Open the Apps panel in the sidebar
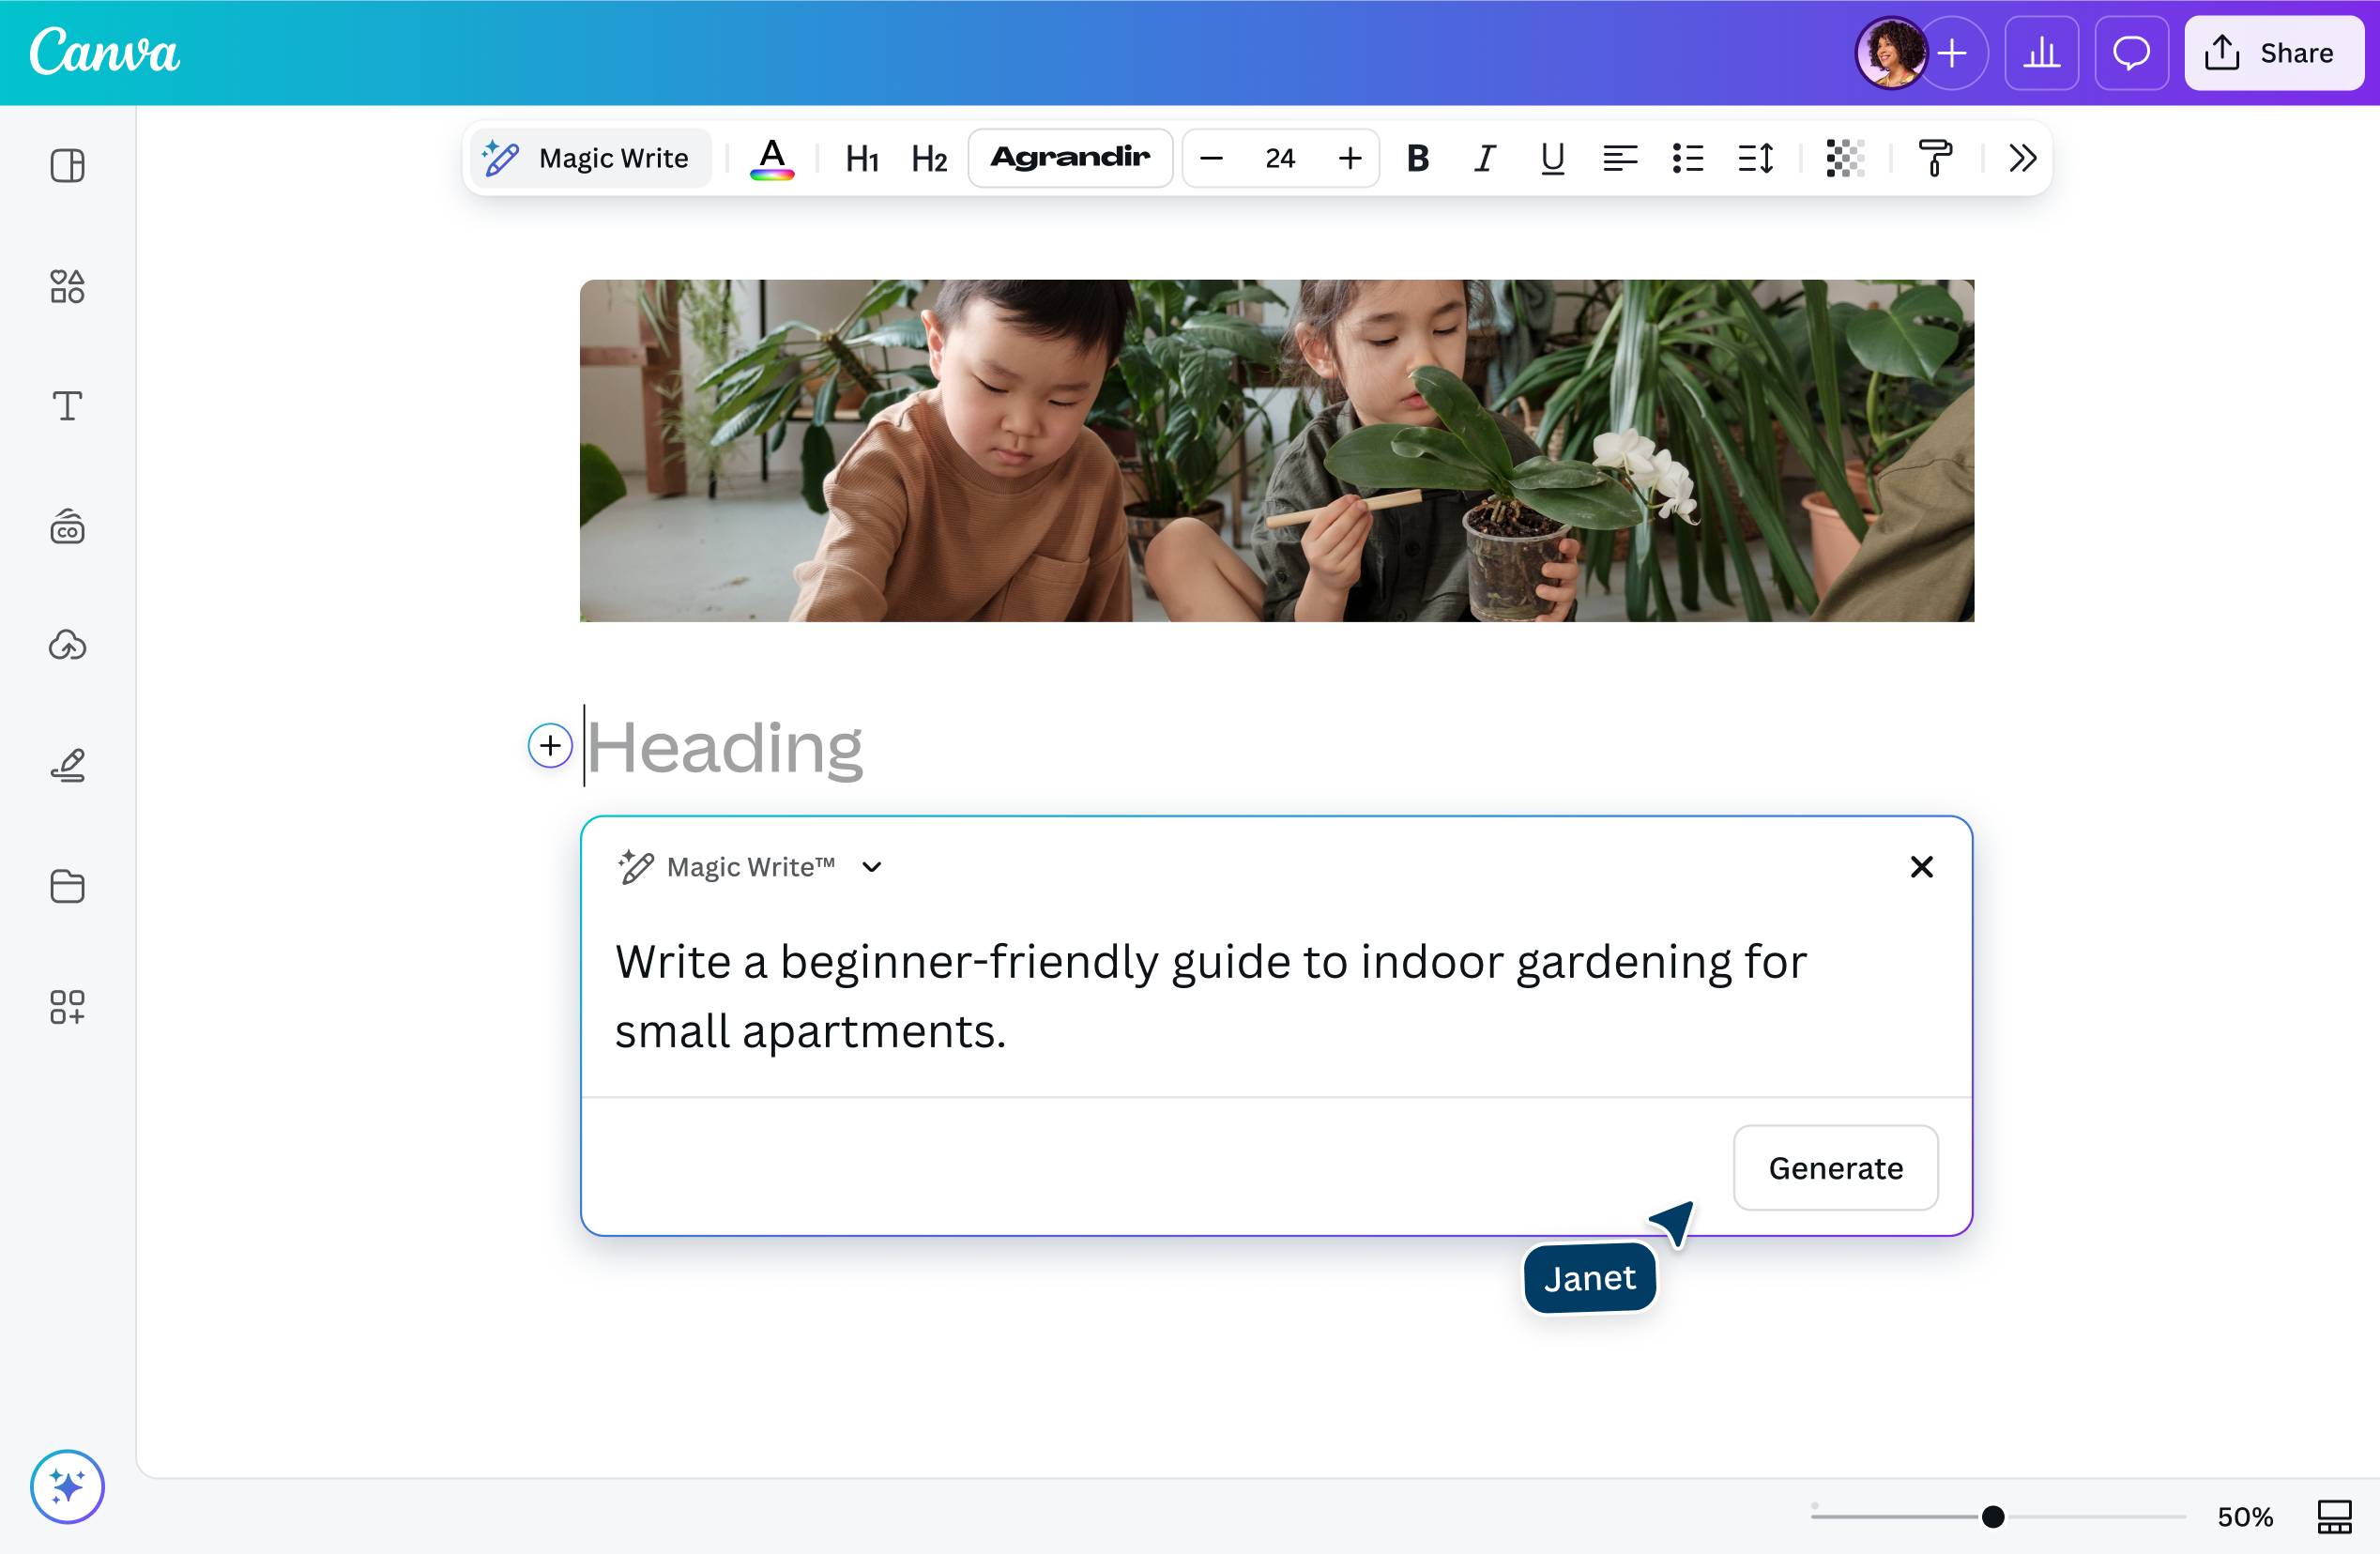 click(x=67, y=1008)
